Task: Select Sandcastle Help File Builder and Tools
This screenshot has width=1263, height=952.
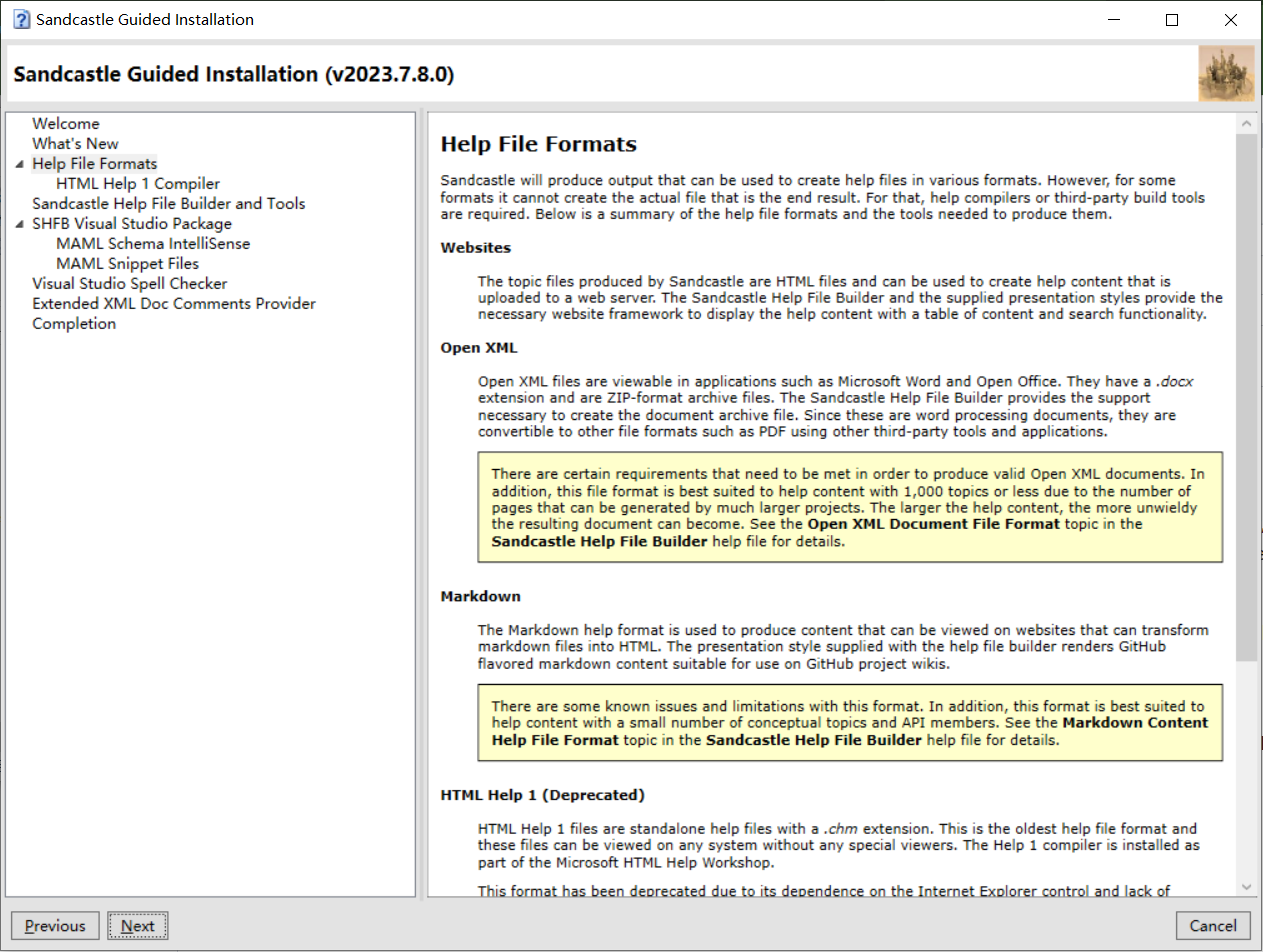Action: pos(169,204)
